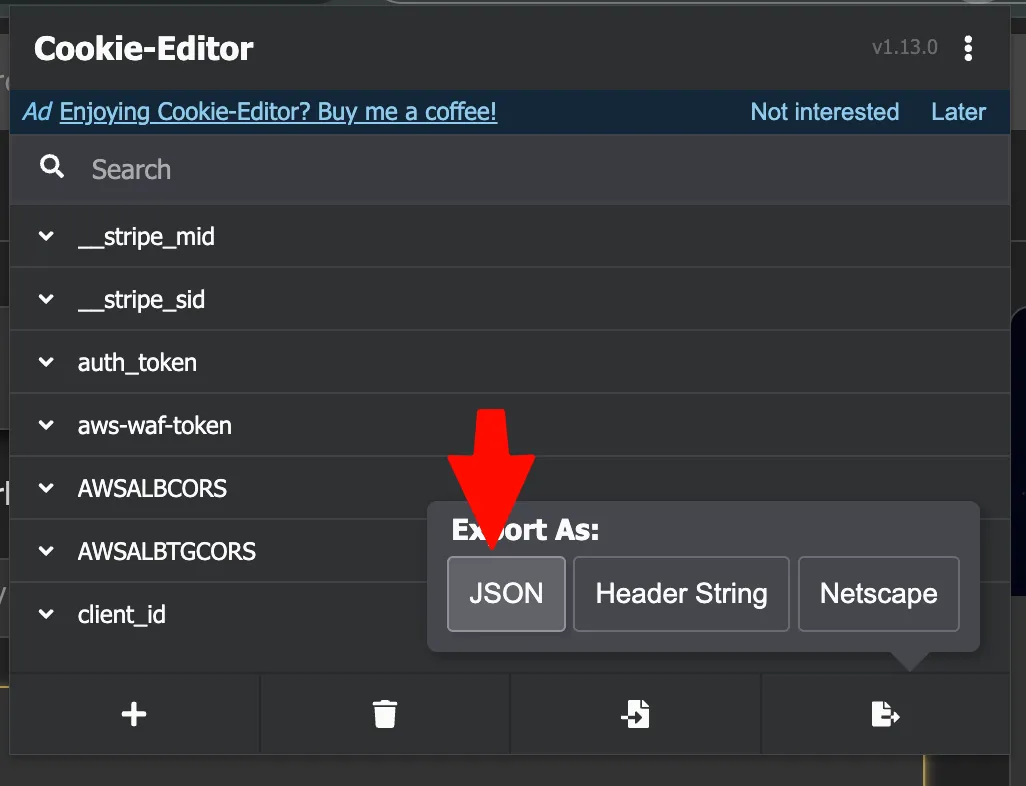Focus the Search cookies field
Screen dimensions: 1026x786
click(x=510, y=170)
